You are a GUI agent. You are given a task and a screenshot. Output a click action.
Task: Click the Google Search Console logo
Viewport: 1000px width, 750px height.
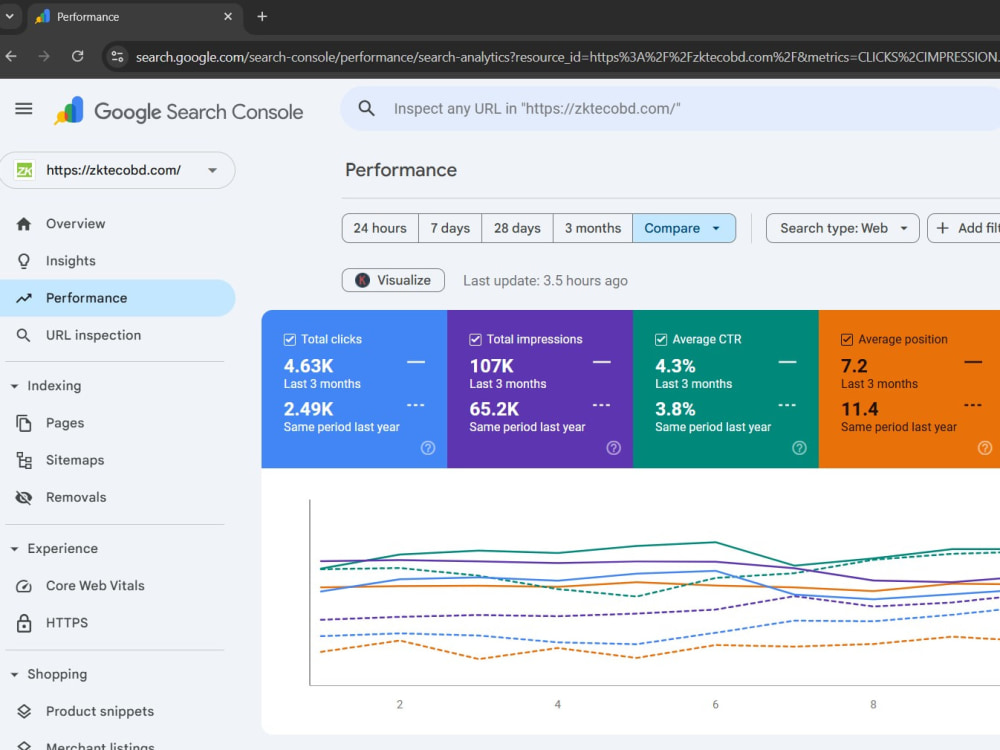coord(179,111)
